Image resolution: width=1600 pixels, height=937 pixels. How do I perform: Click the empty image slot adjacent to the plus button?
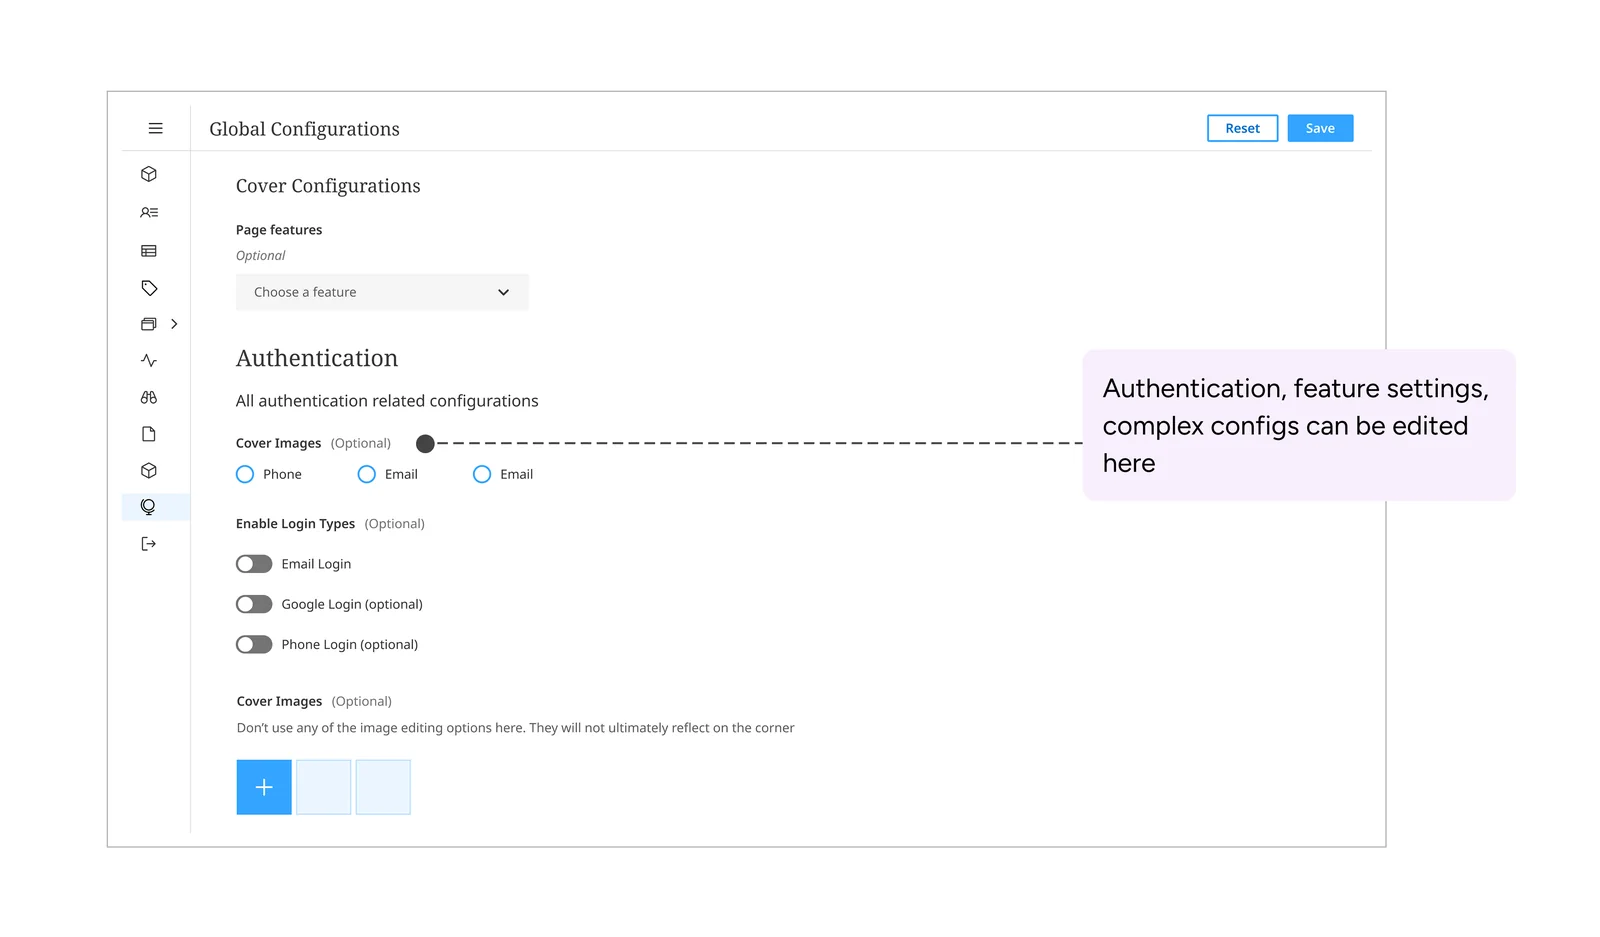323,787
